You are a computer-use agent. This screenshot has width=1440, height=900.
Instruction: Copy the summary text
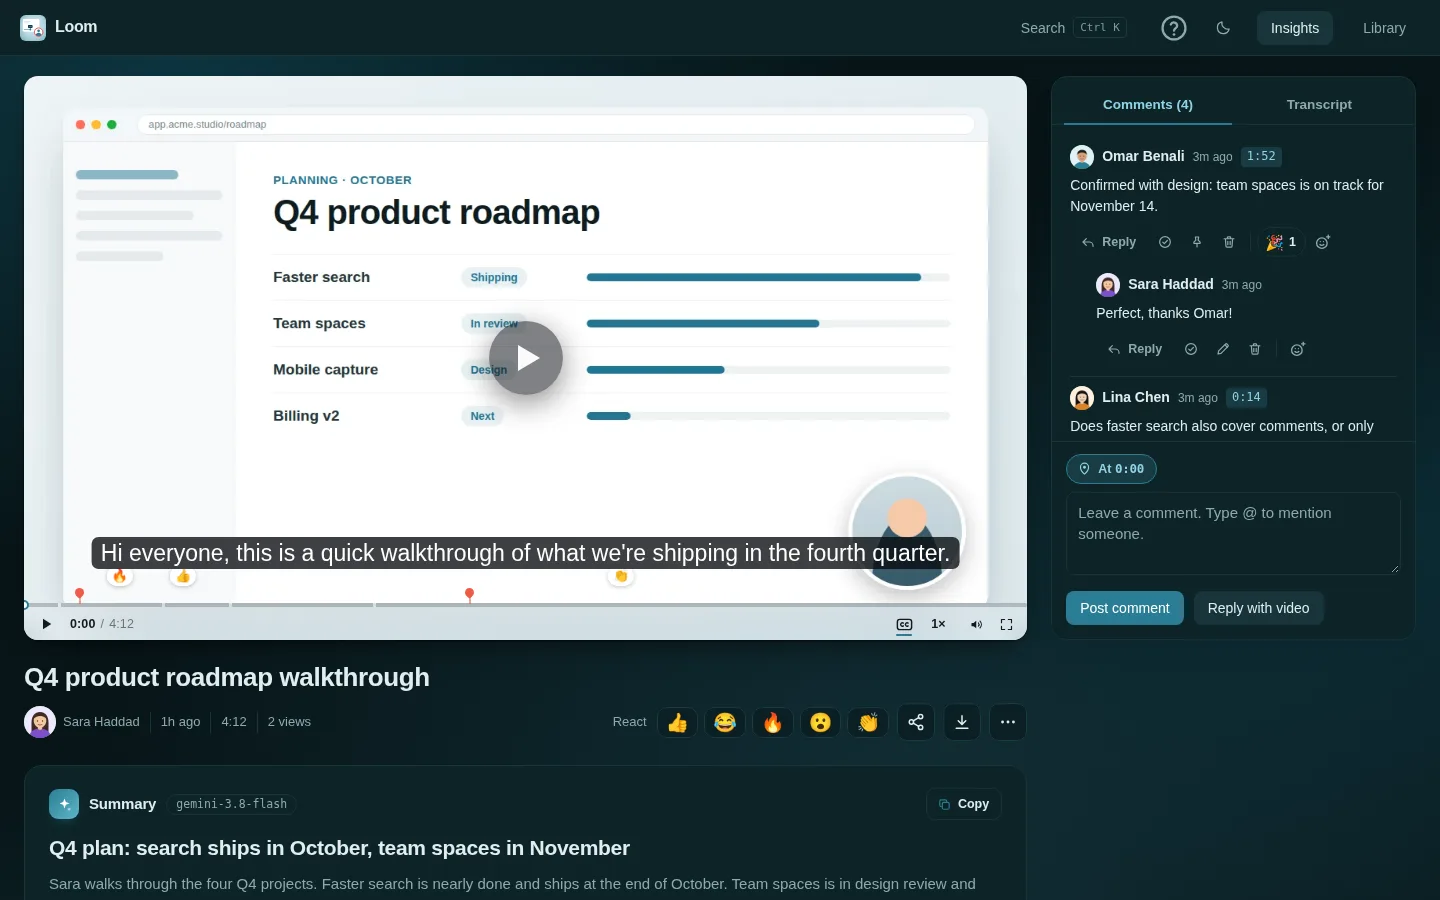[964, 804]
